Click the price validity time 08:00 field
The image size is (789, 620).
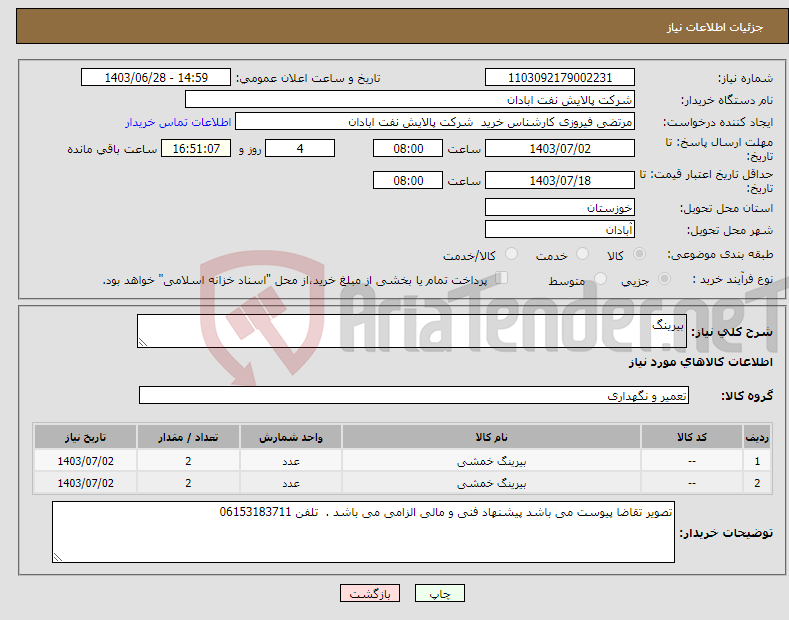(x=408, y=180)
